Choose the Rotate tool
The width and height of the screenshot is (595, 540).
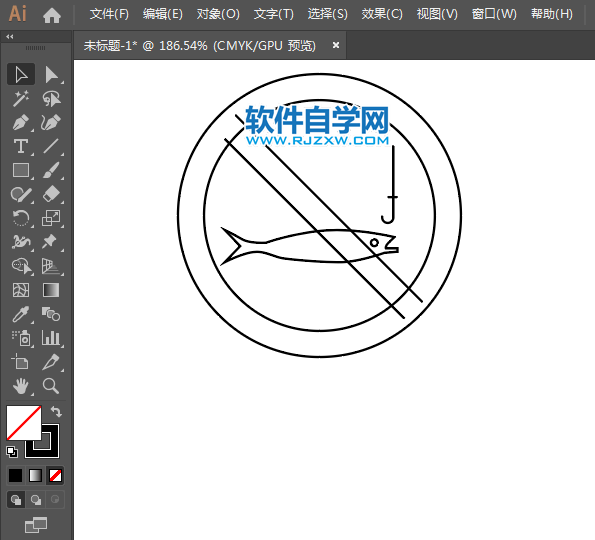tap(21, 218)
